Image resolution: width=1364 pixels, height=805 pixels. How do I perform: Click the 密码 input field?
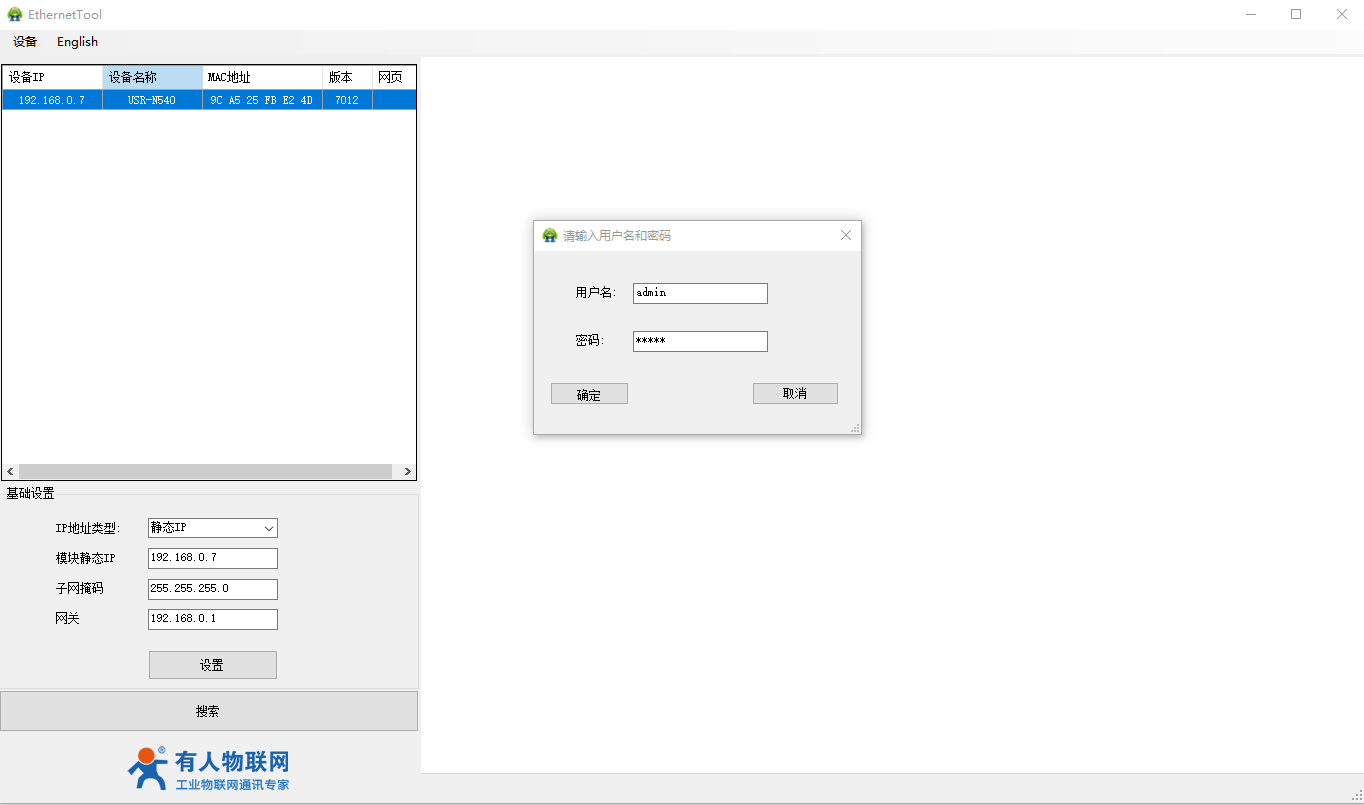(700, 341)
